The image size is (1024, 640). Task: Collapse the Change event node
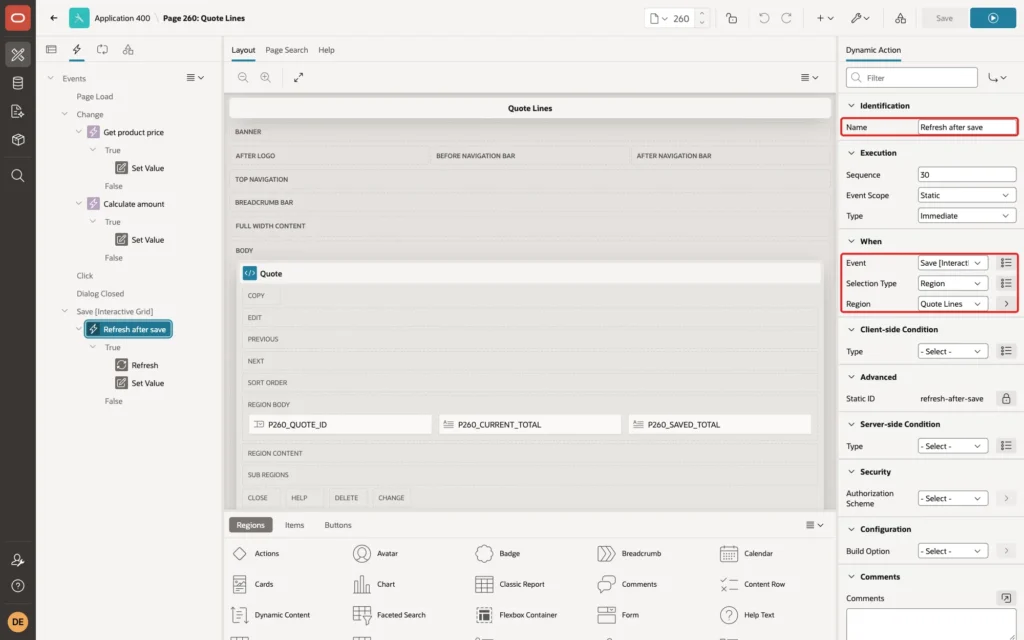pos(65,114)
